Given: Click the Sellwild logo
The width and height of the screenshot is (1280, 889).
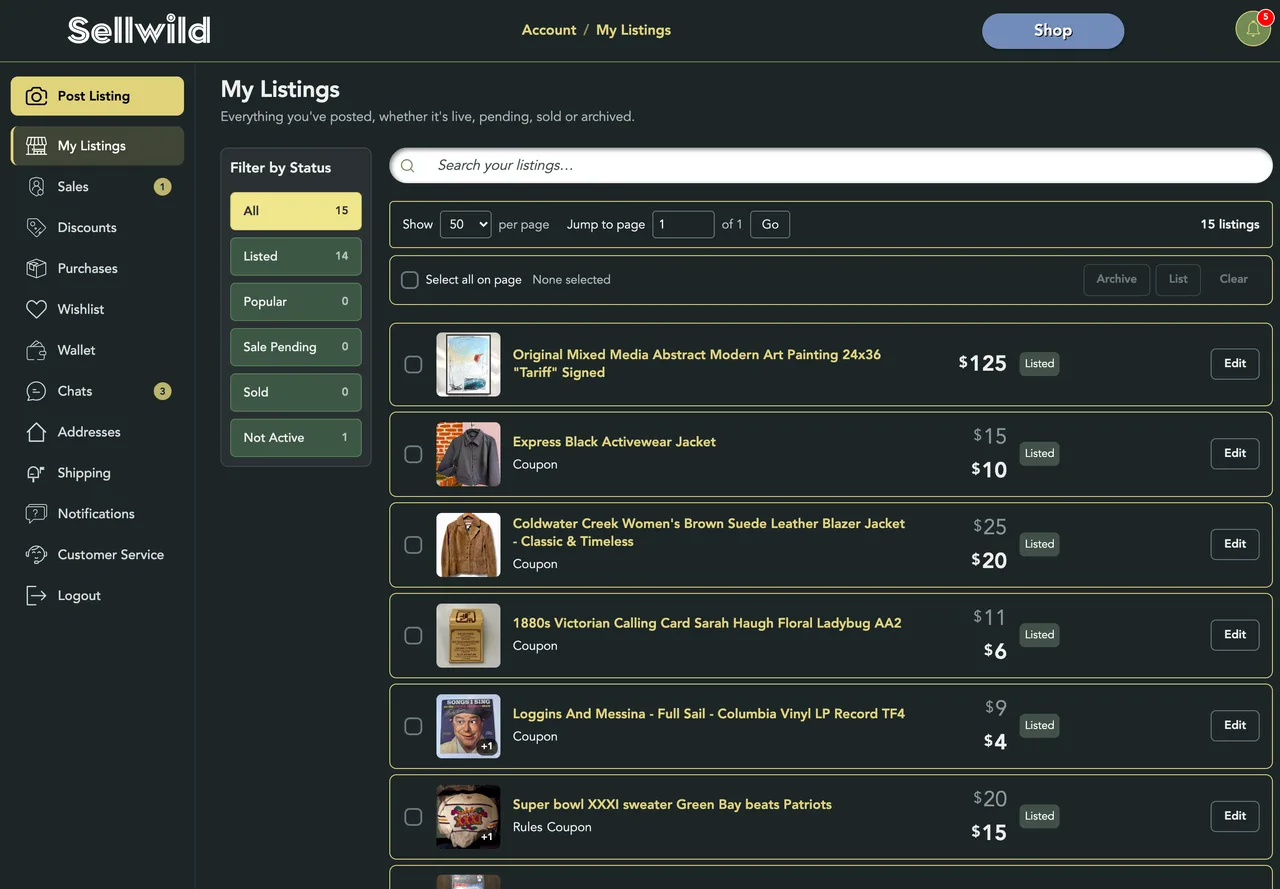Looking at the screenshot, I should click(139, 30).
